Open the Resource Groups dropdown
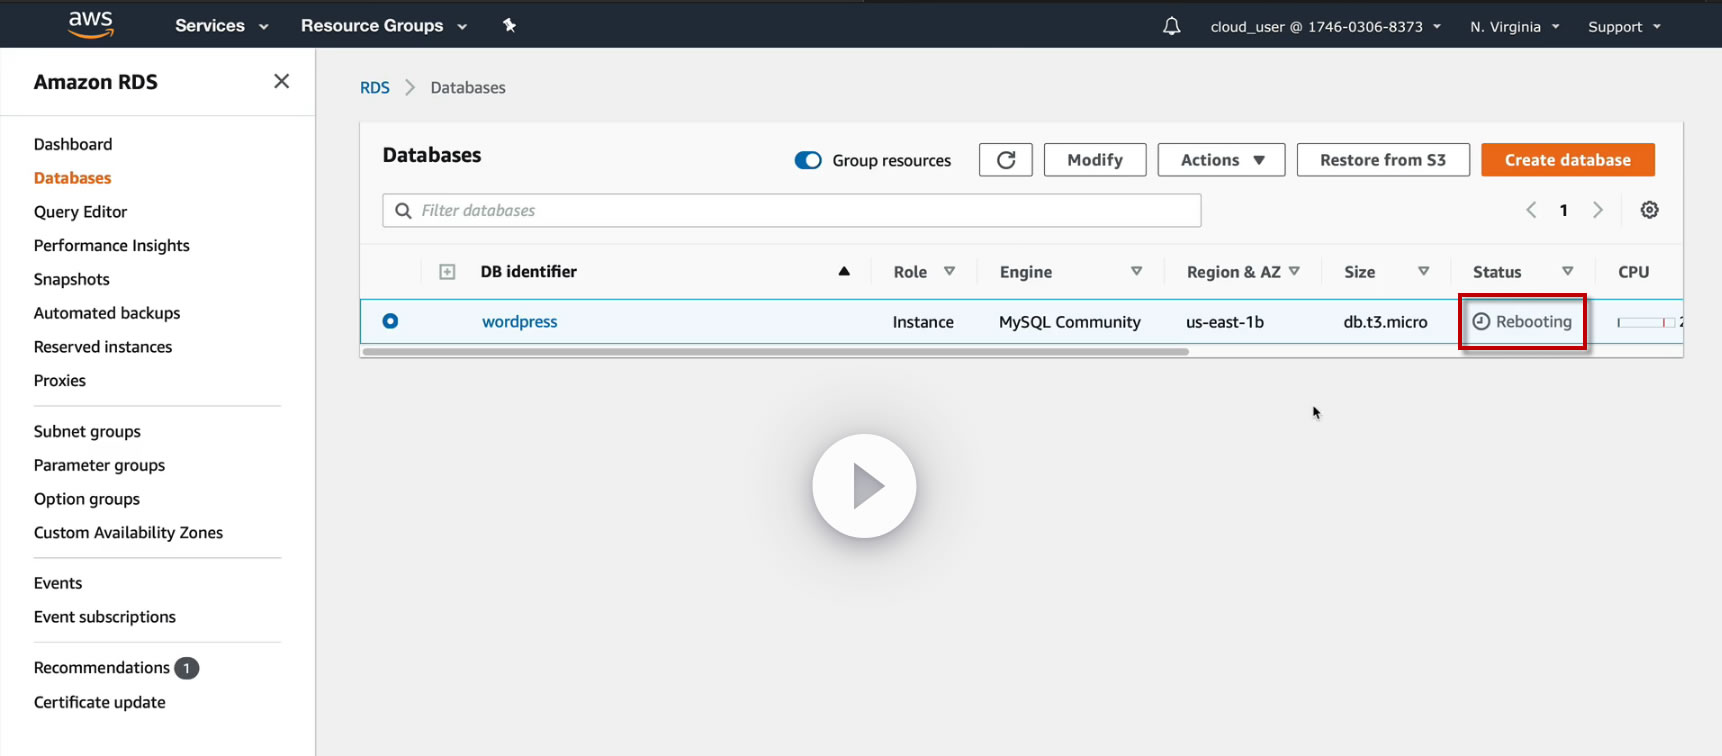 [x=384, y=26]
